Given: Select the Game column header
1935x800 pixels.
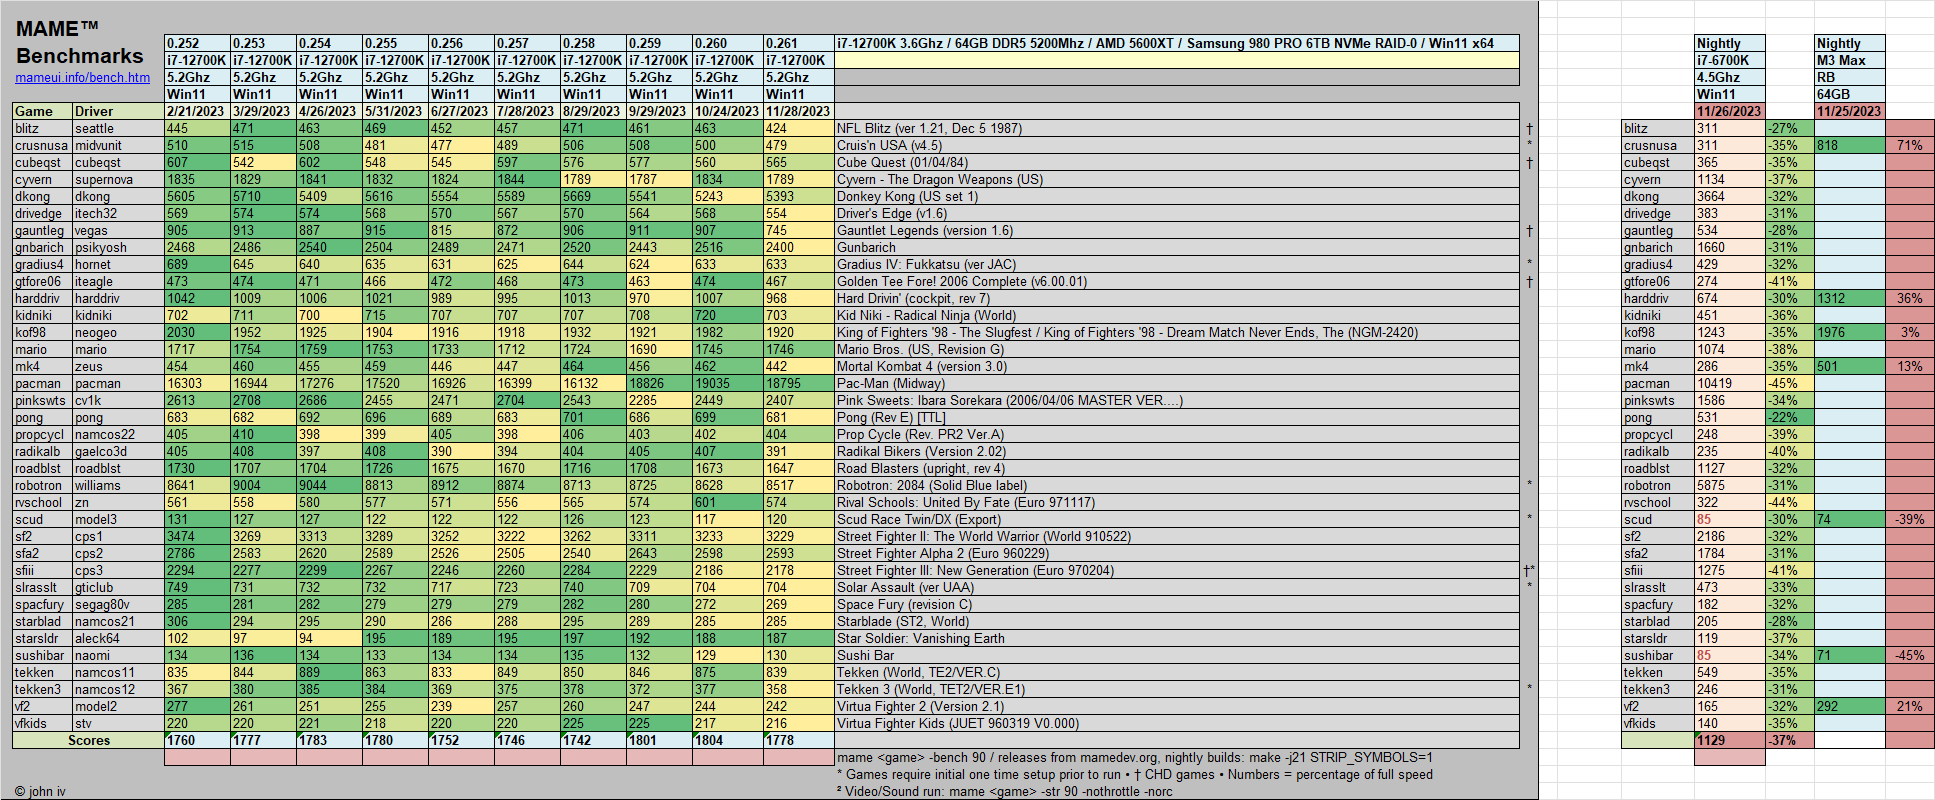Looking at the screenshot, I should pyautogui.click(x=42, y=111).
